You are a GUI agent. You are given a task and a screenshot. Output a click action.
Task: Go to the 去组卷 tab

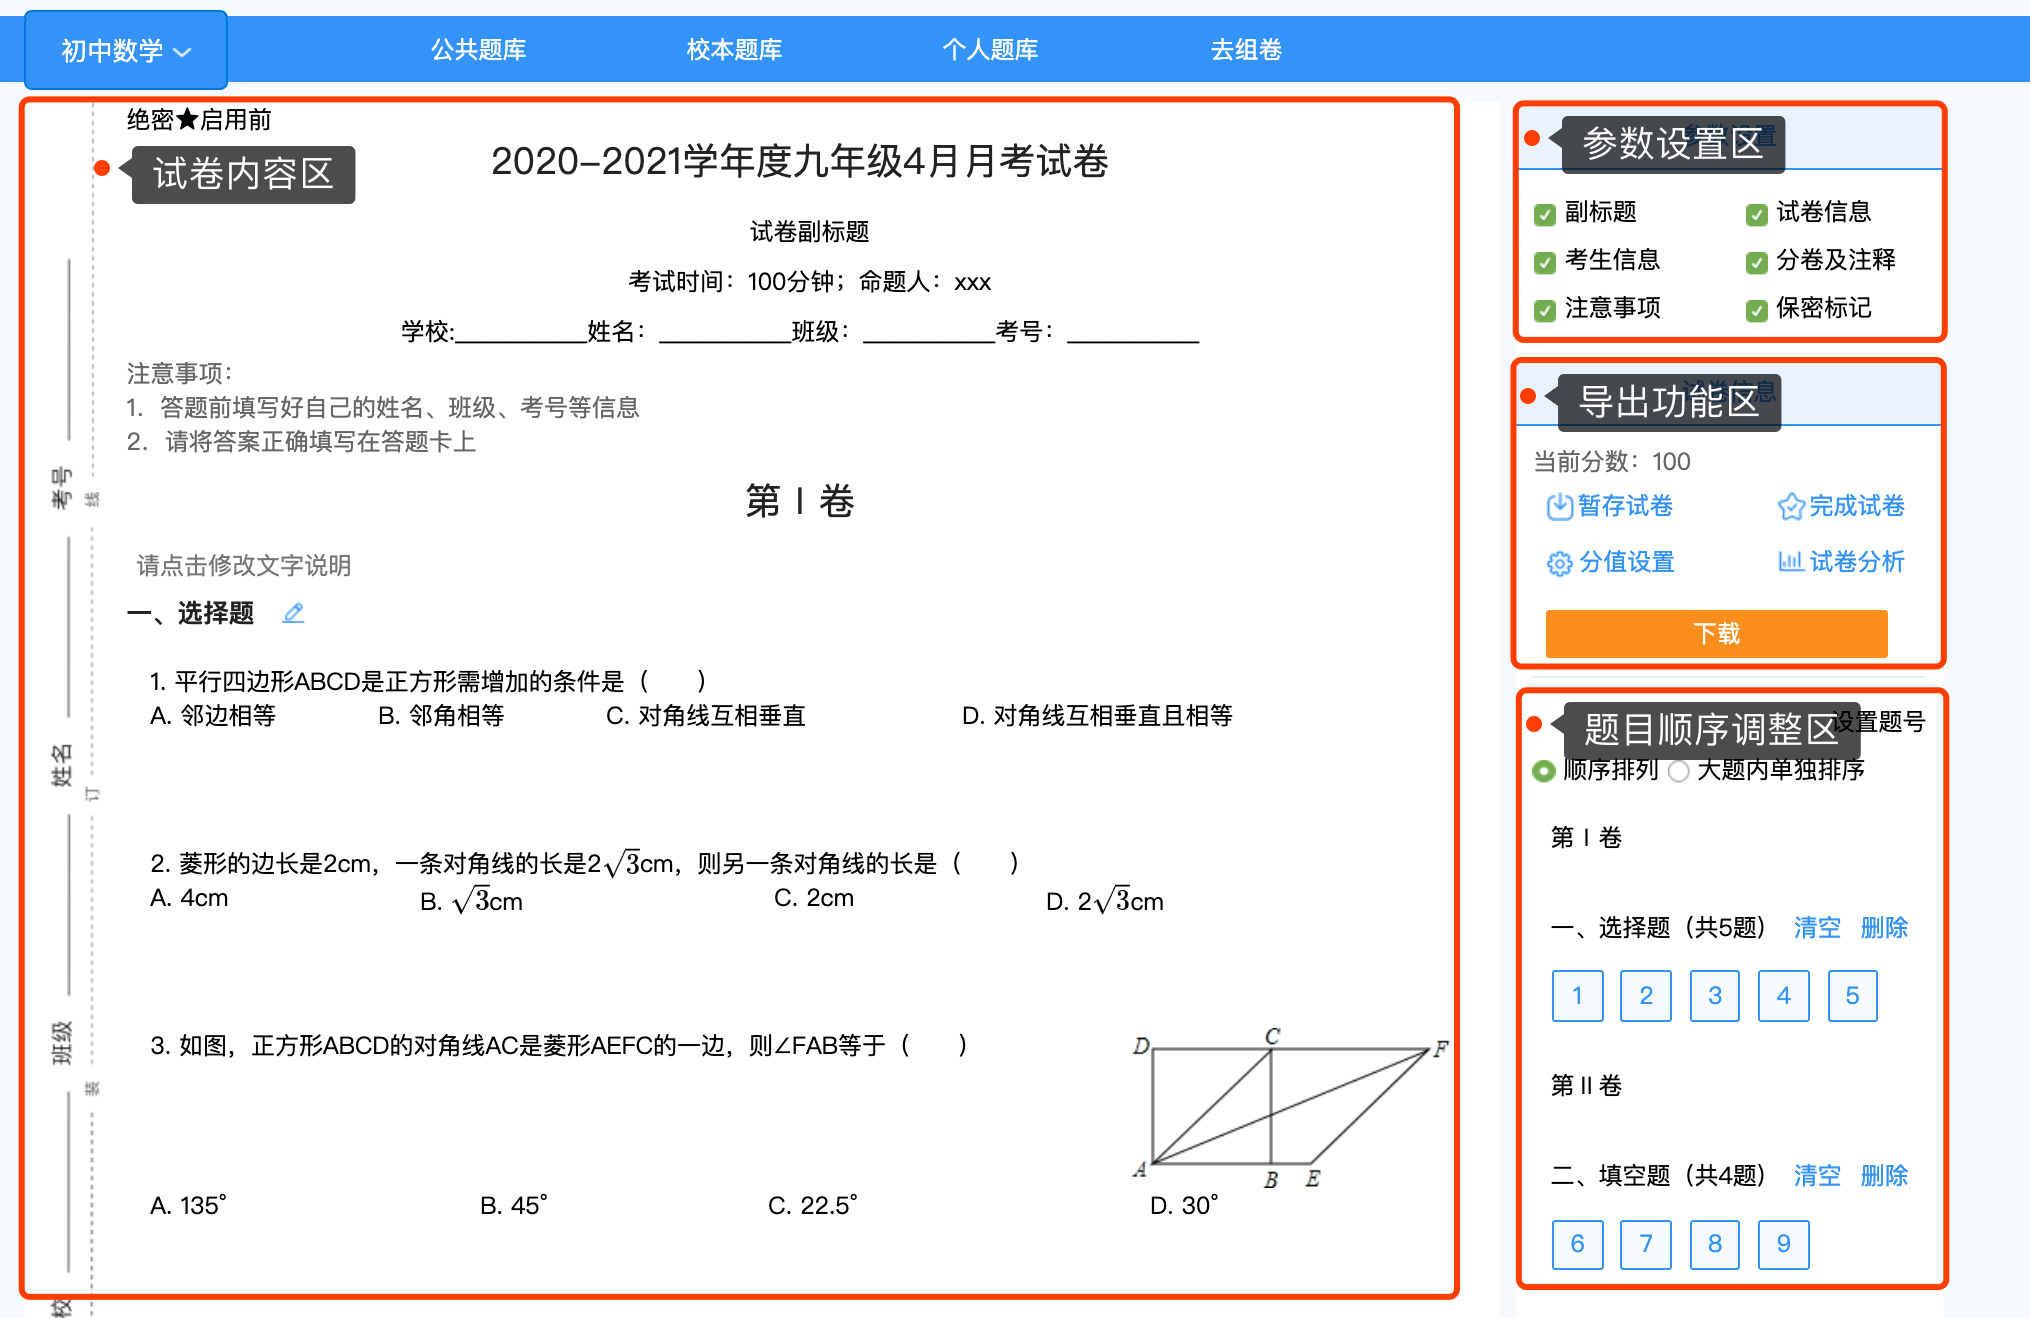point(1246,50)
